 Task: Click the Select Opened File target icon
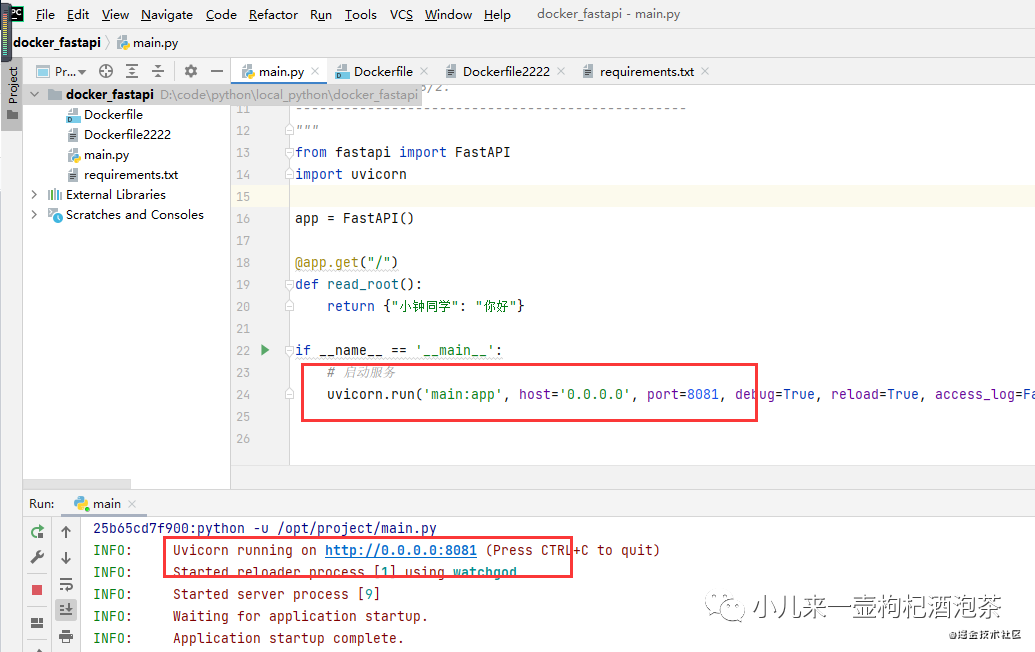[106, 71]
